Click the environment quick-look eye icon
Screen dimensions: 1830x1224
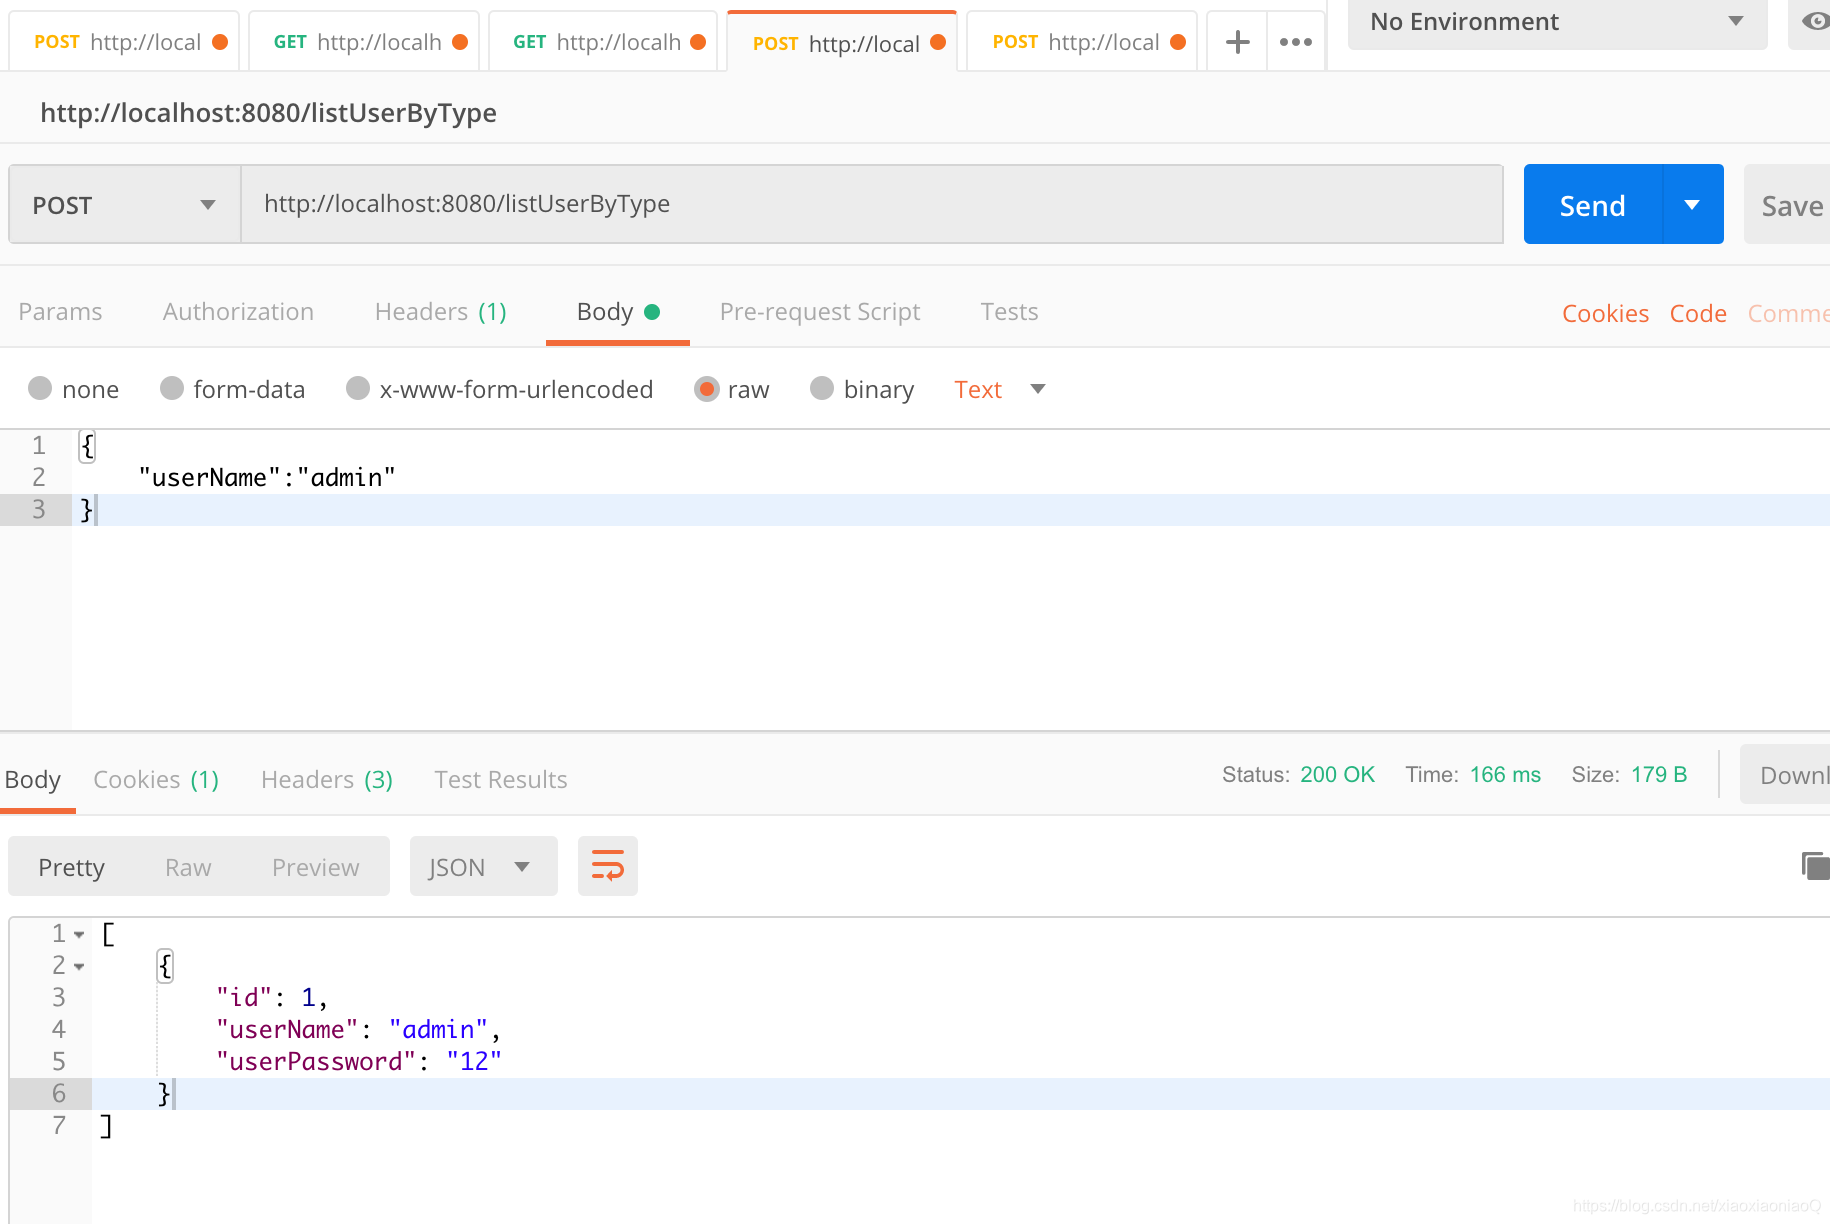[x=1815, y=21]
